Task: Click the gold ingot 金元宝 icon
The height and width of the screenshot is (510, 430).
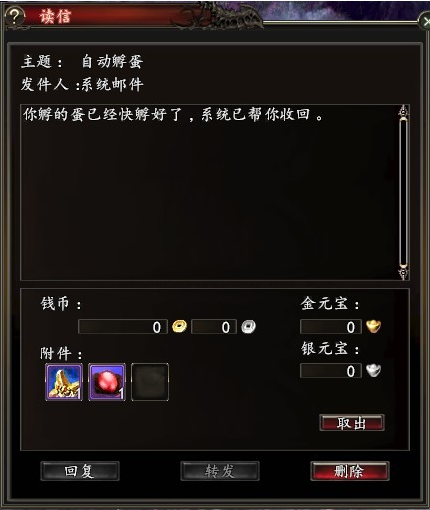Action: click(x=374, y=326)
